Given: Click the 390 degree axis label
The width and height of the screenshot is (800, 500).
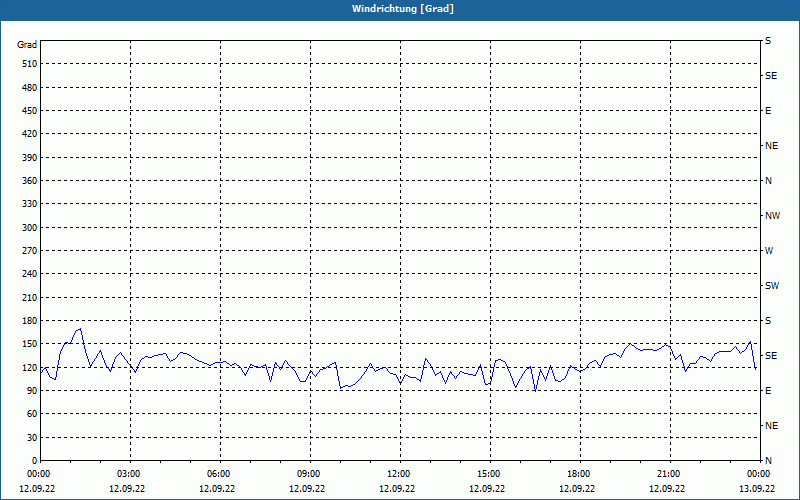Looking at the screenshot, I should coord(30,158).
